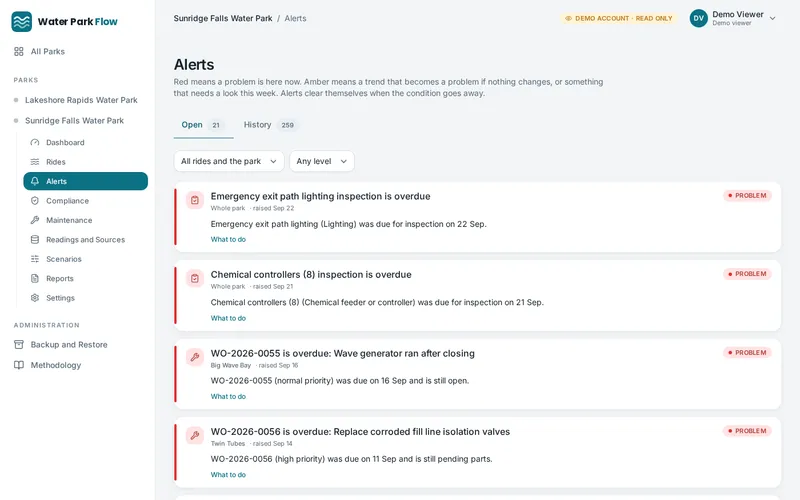
Task: Click What to do under WO-2026-0055 alert
Action: 228,396
